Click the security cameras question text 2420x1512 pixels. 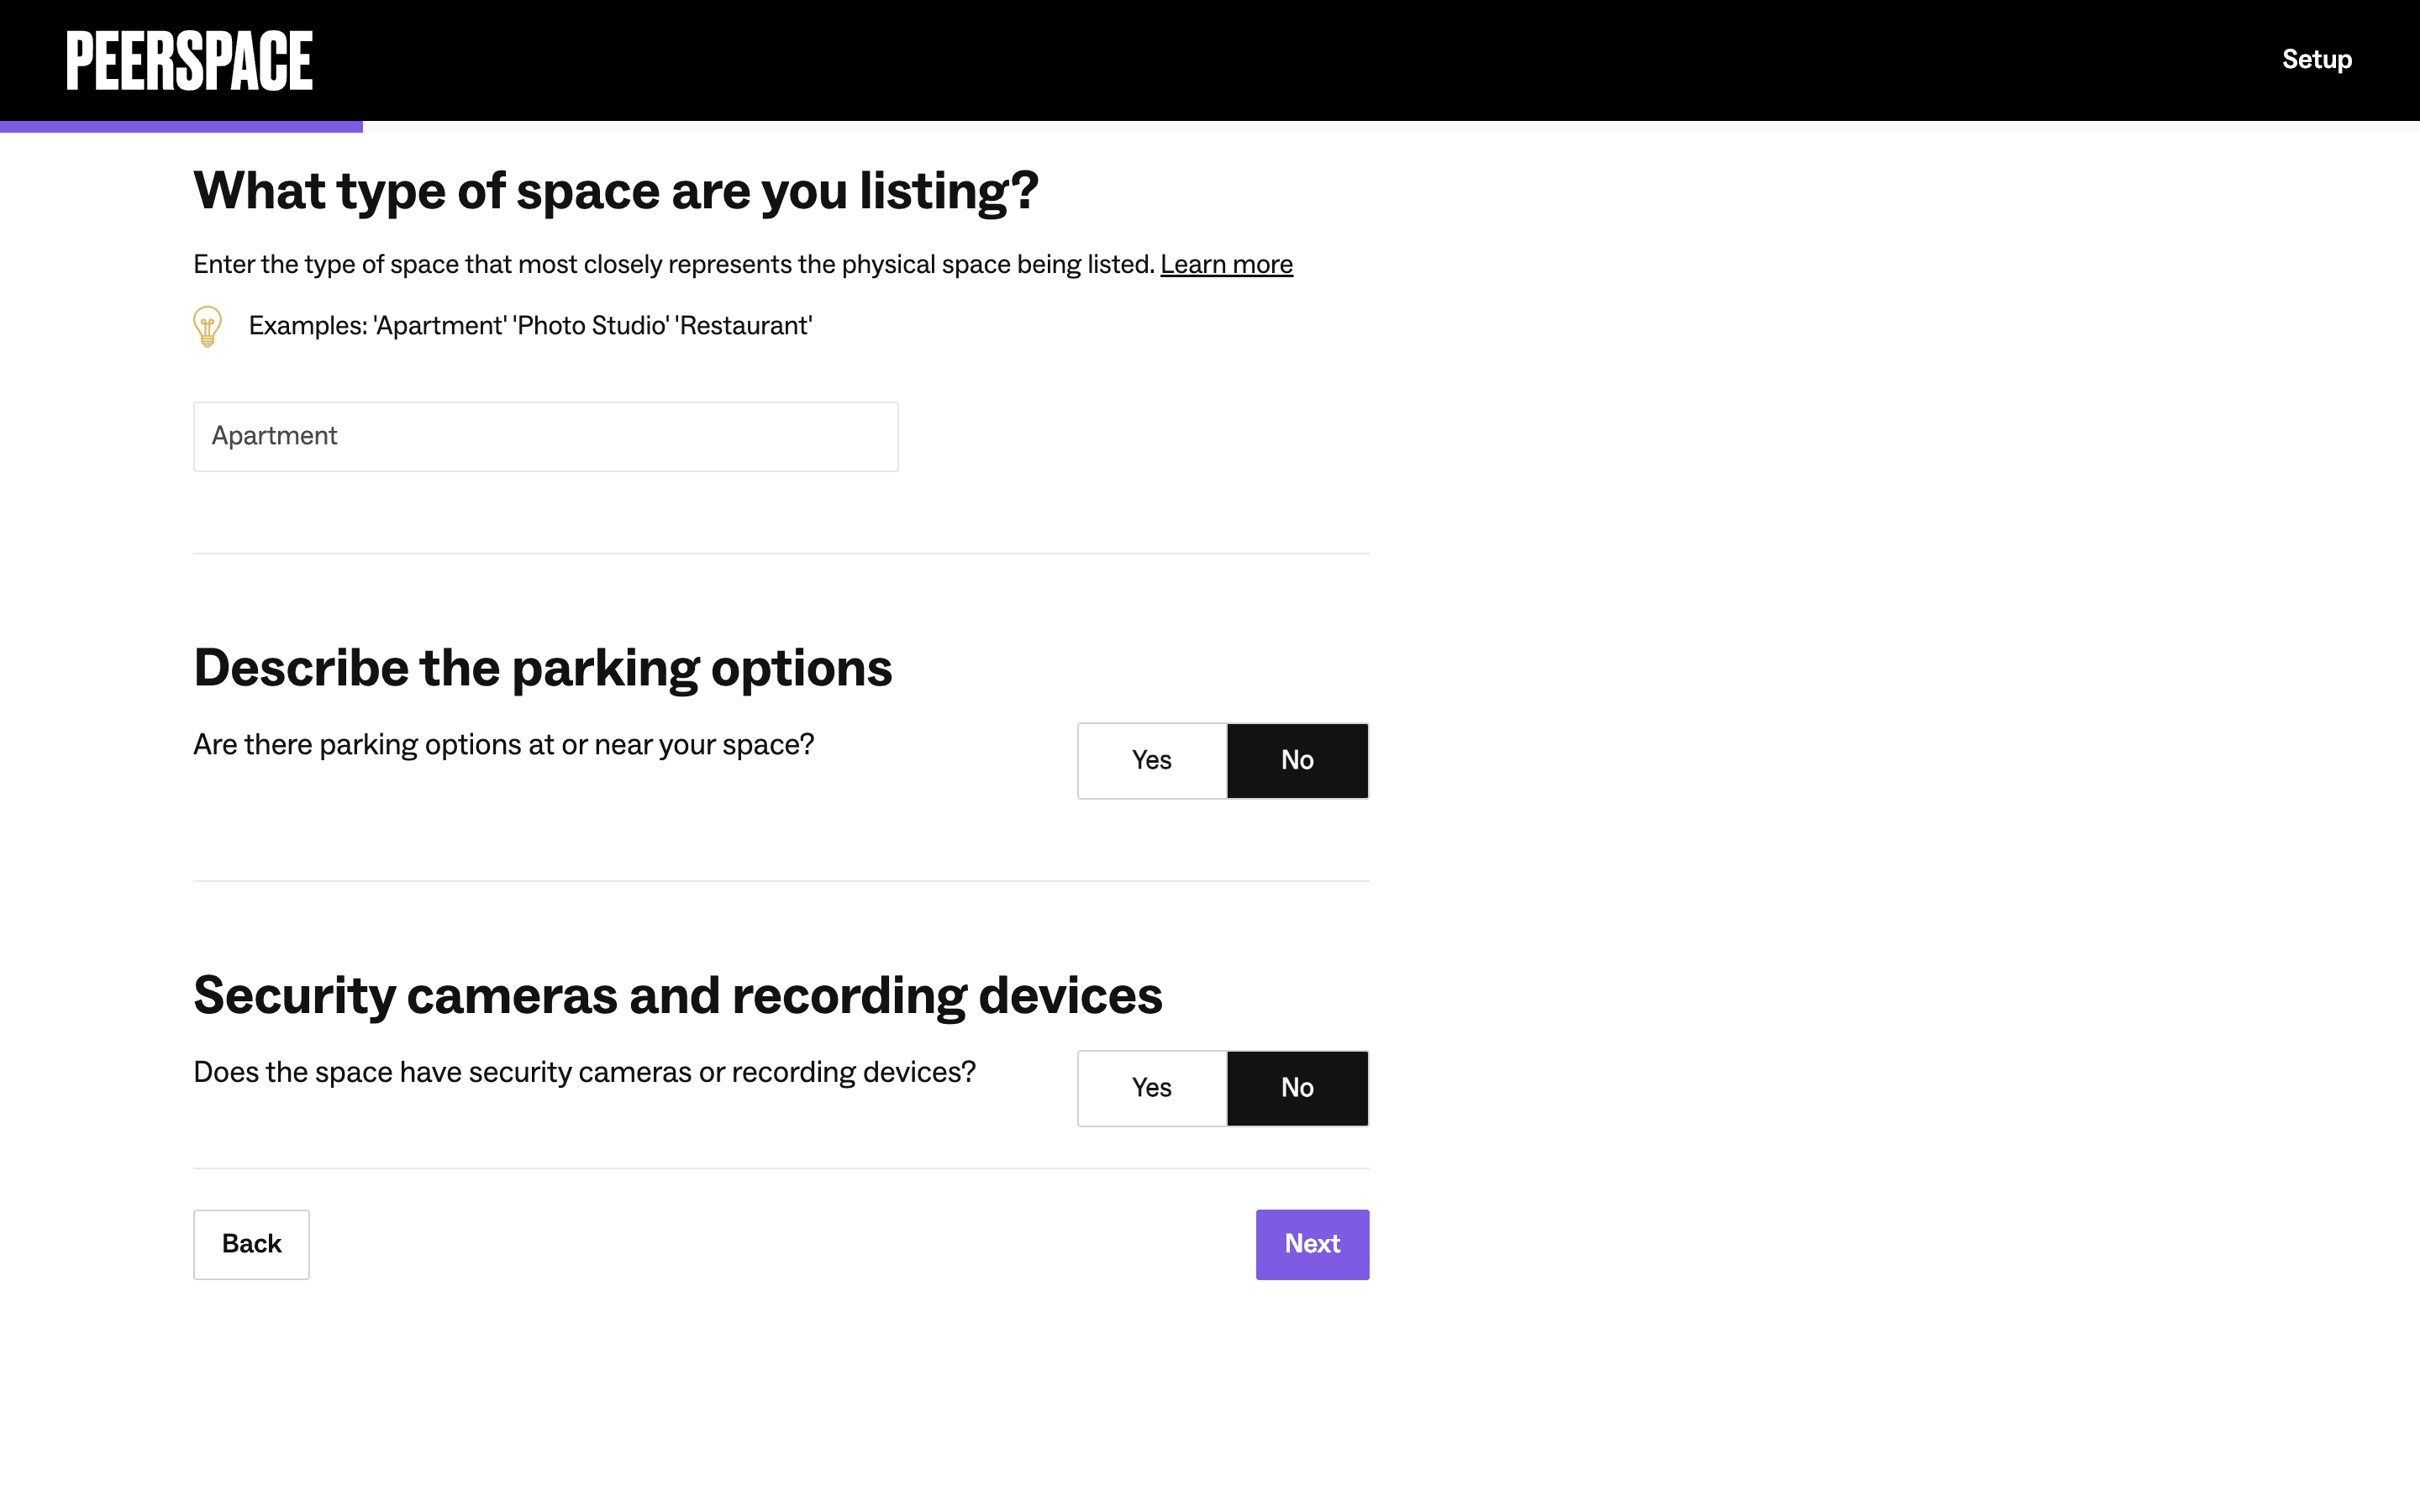tap(584, 1072)
